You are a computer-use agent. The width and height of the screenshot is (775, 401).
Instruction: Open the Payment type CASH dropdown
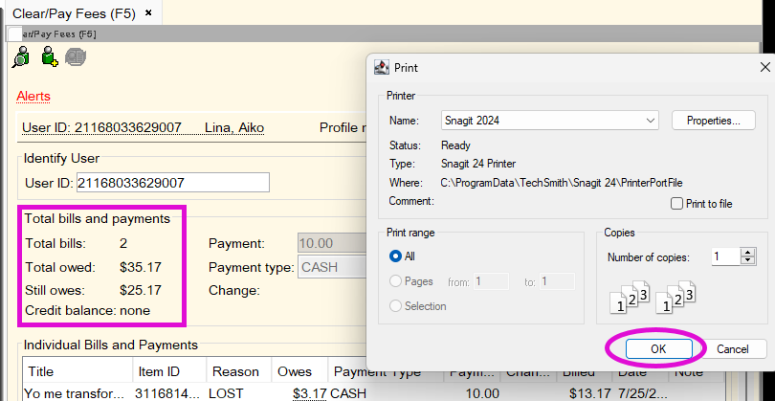pos(332,267)
